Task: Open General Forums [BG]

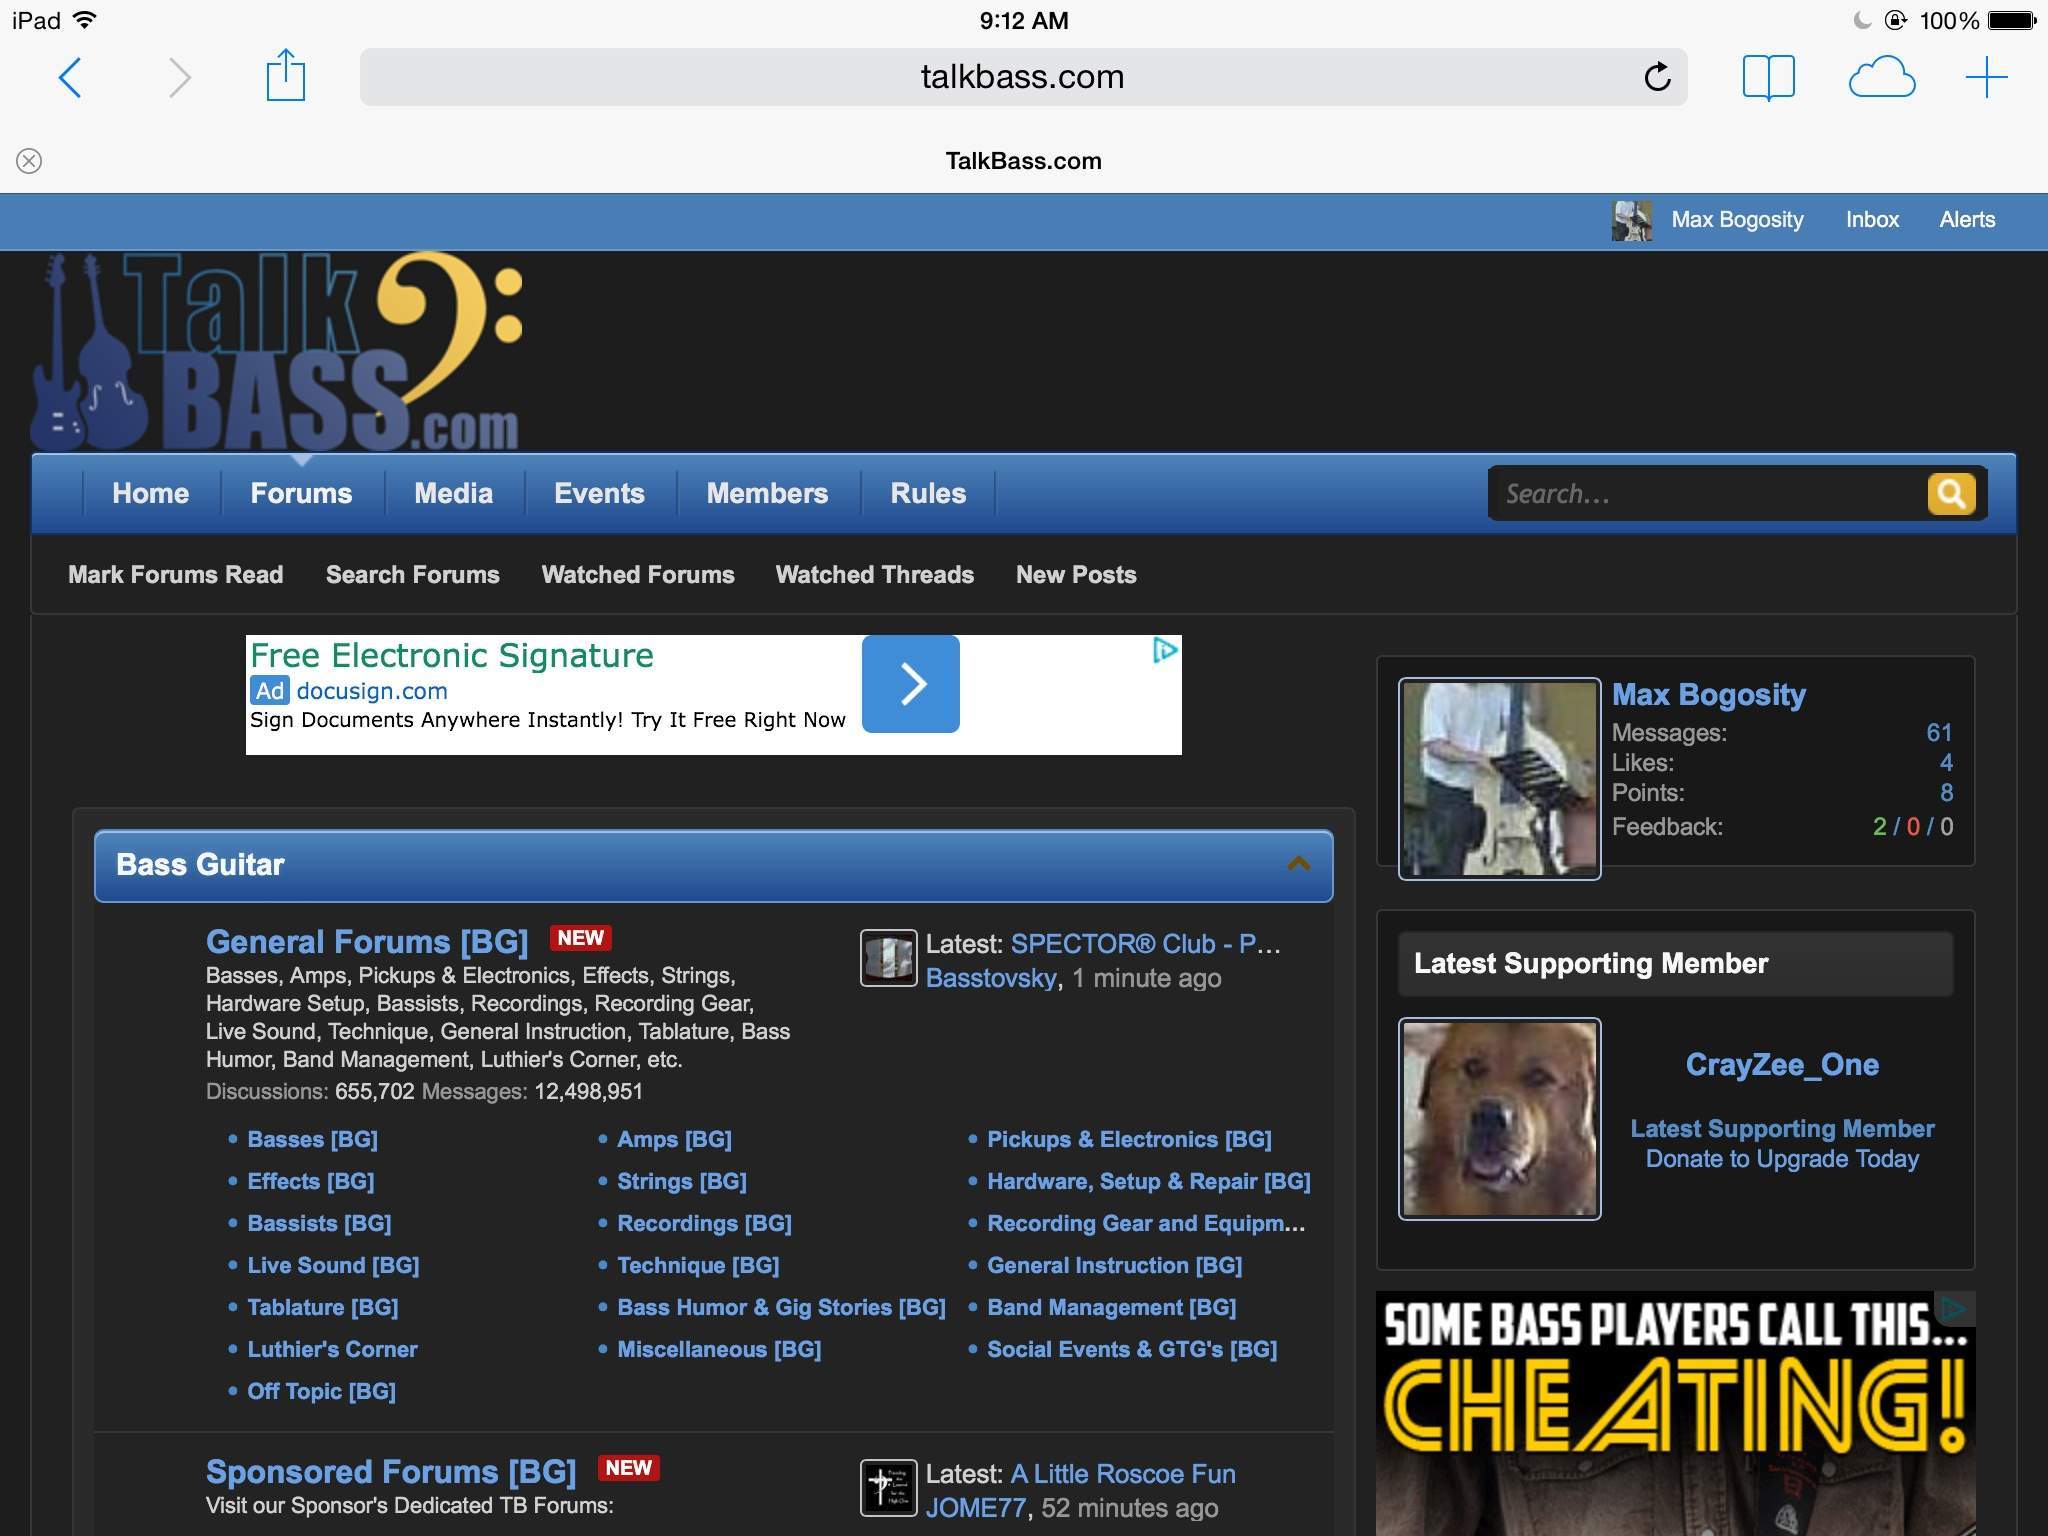Action: tap(367, 942)
